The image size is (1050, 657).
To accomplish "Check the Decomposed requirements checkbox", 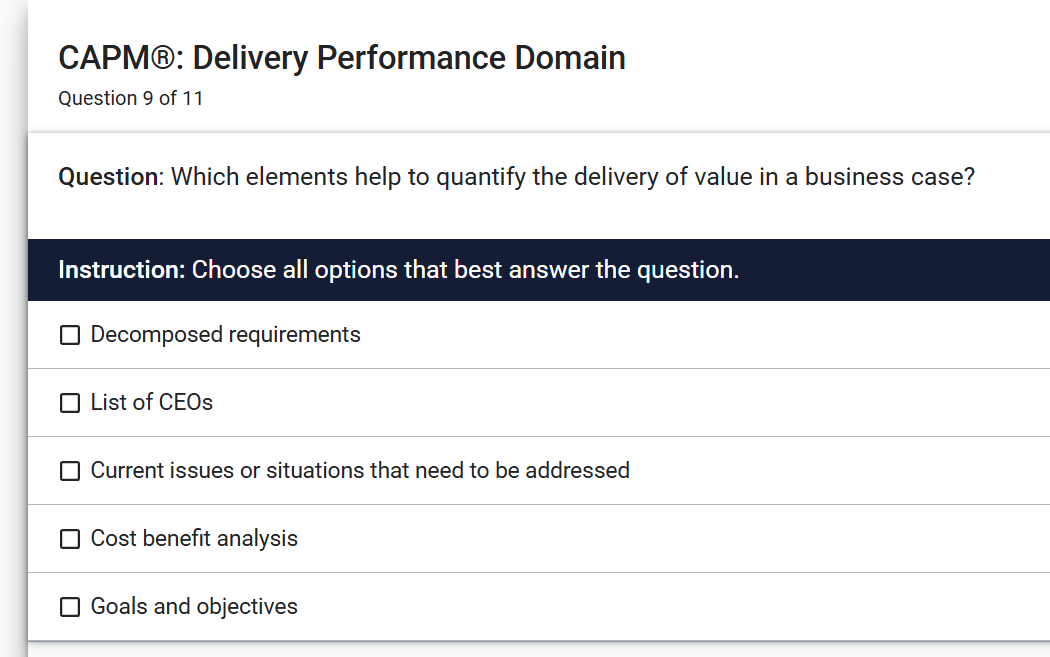I will point(69,334).
